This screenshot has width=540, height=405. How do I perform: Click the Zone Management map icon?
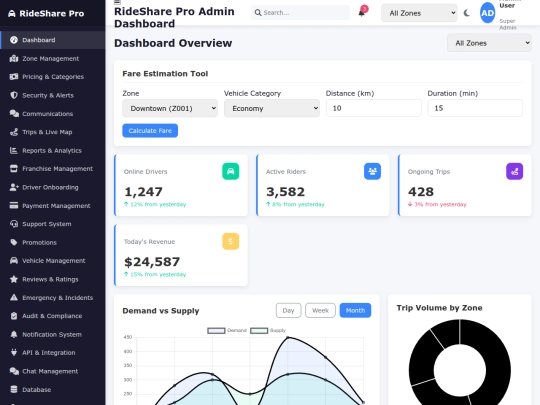[x=14, y=59]
